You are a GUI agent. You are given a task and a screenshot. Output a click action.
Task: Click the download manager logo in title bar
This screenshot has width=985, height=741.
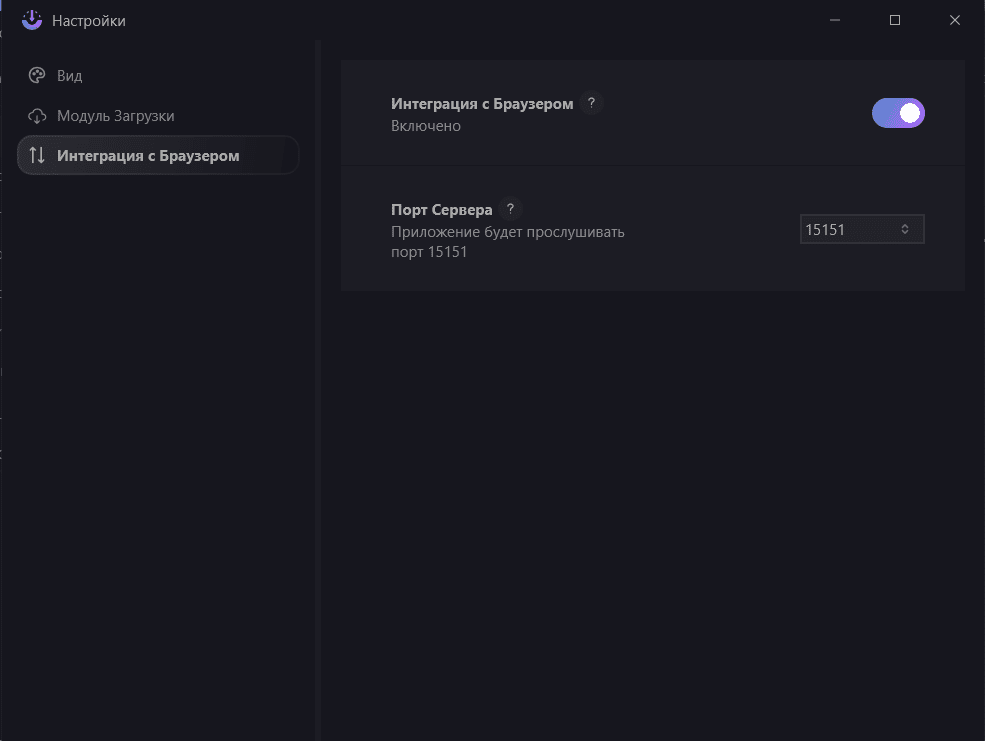[x=32, y=20]
